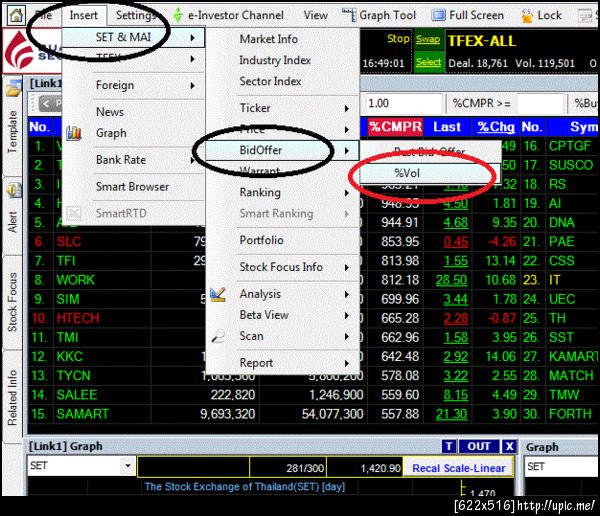Image resolution: width=600 pixels, height=516 pixels.
Task: Click the field containing 1.00
Action: tap(402, 103)
